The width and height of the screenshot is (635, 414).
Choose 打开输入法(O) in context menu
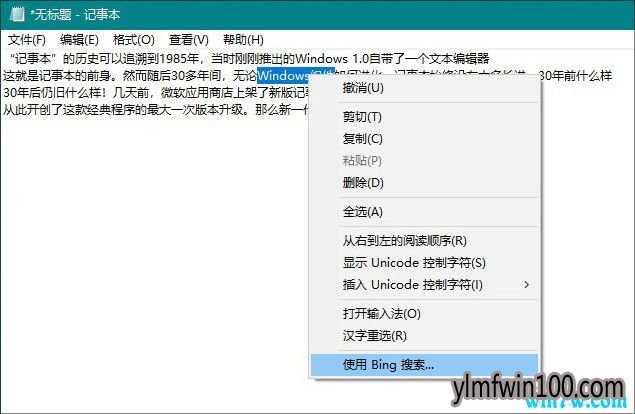(424, 314)
